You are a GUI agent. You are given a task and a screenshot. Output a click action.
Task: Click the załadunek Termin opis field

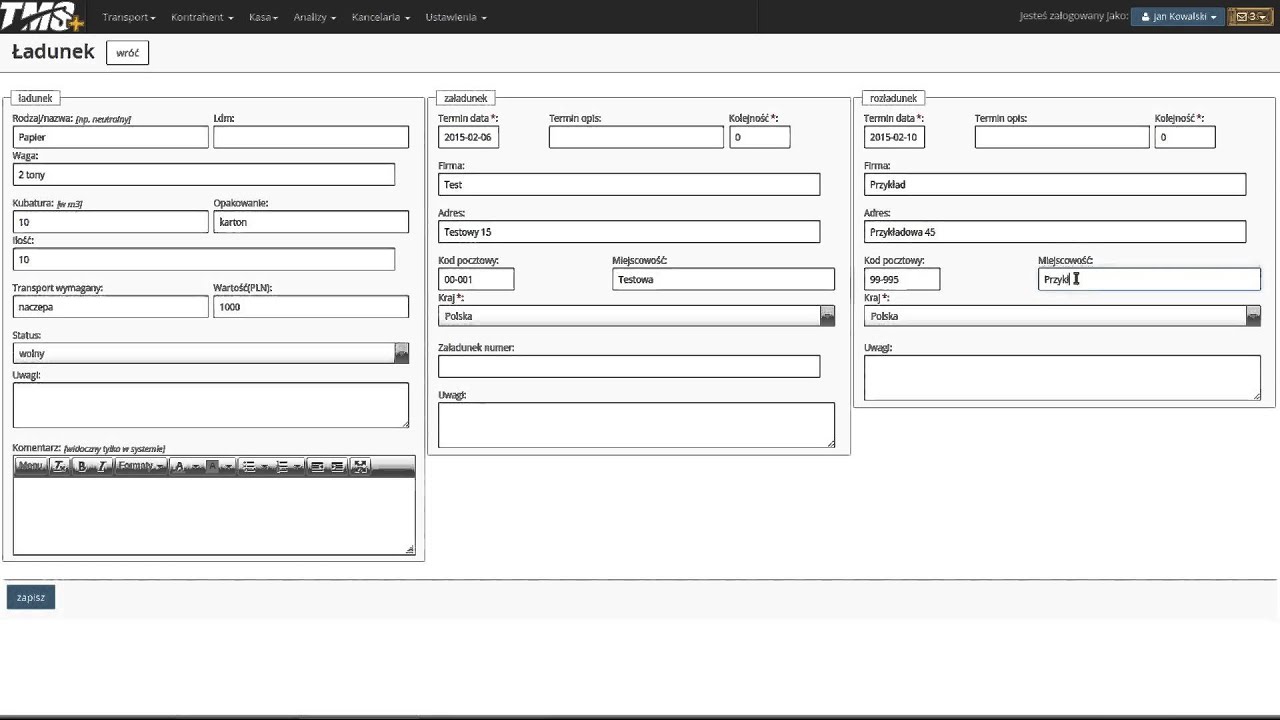[x=636, y=137]
